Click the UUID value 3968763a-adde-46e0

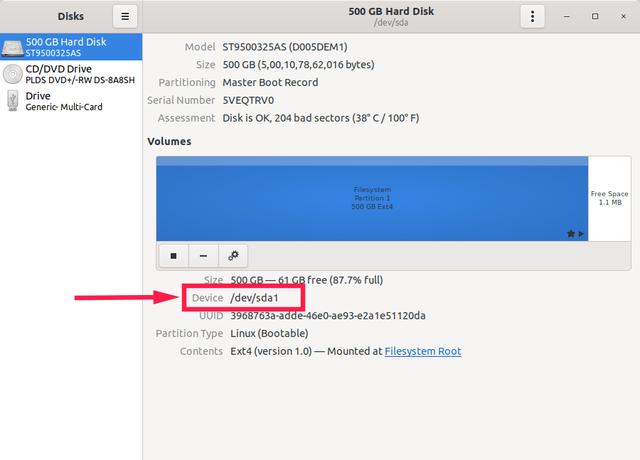click(x=328, y=316)
